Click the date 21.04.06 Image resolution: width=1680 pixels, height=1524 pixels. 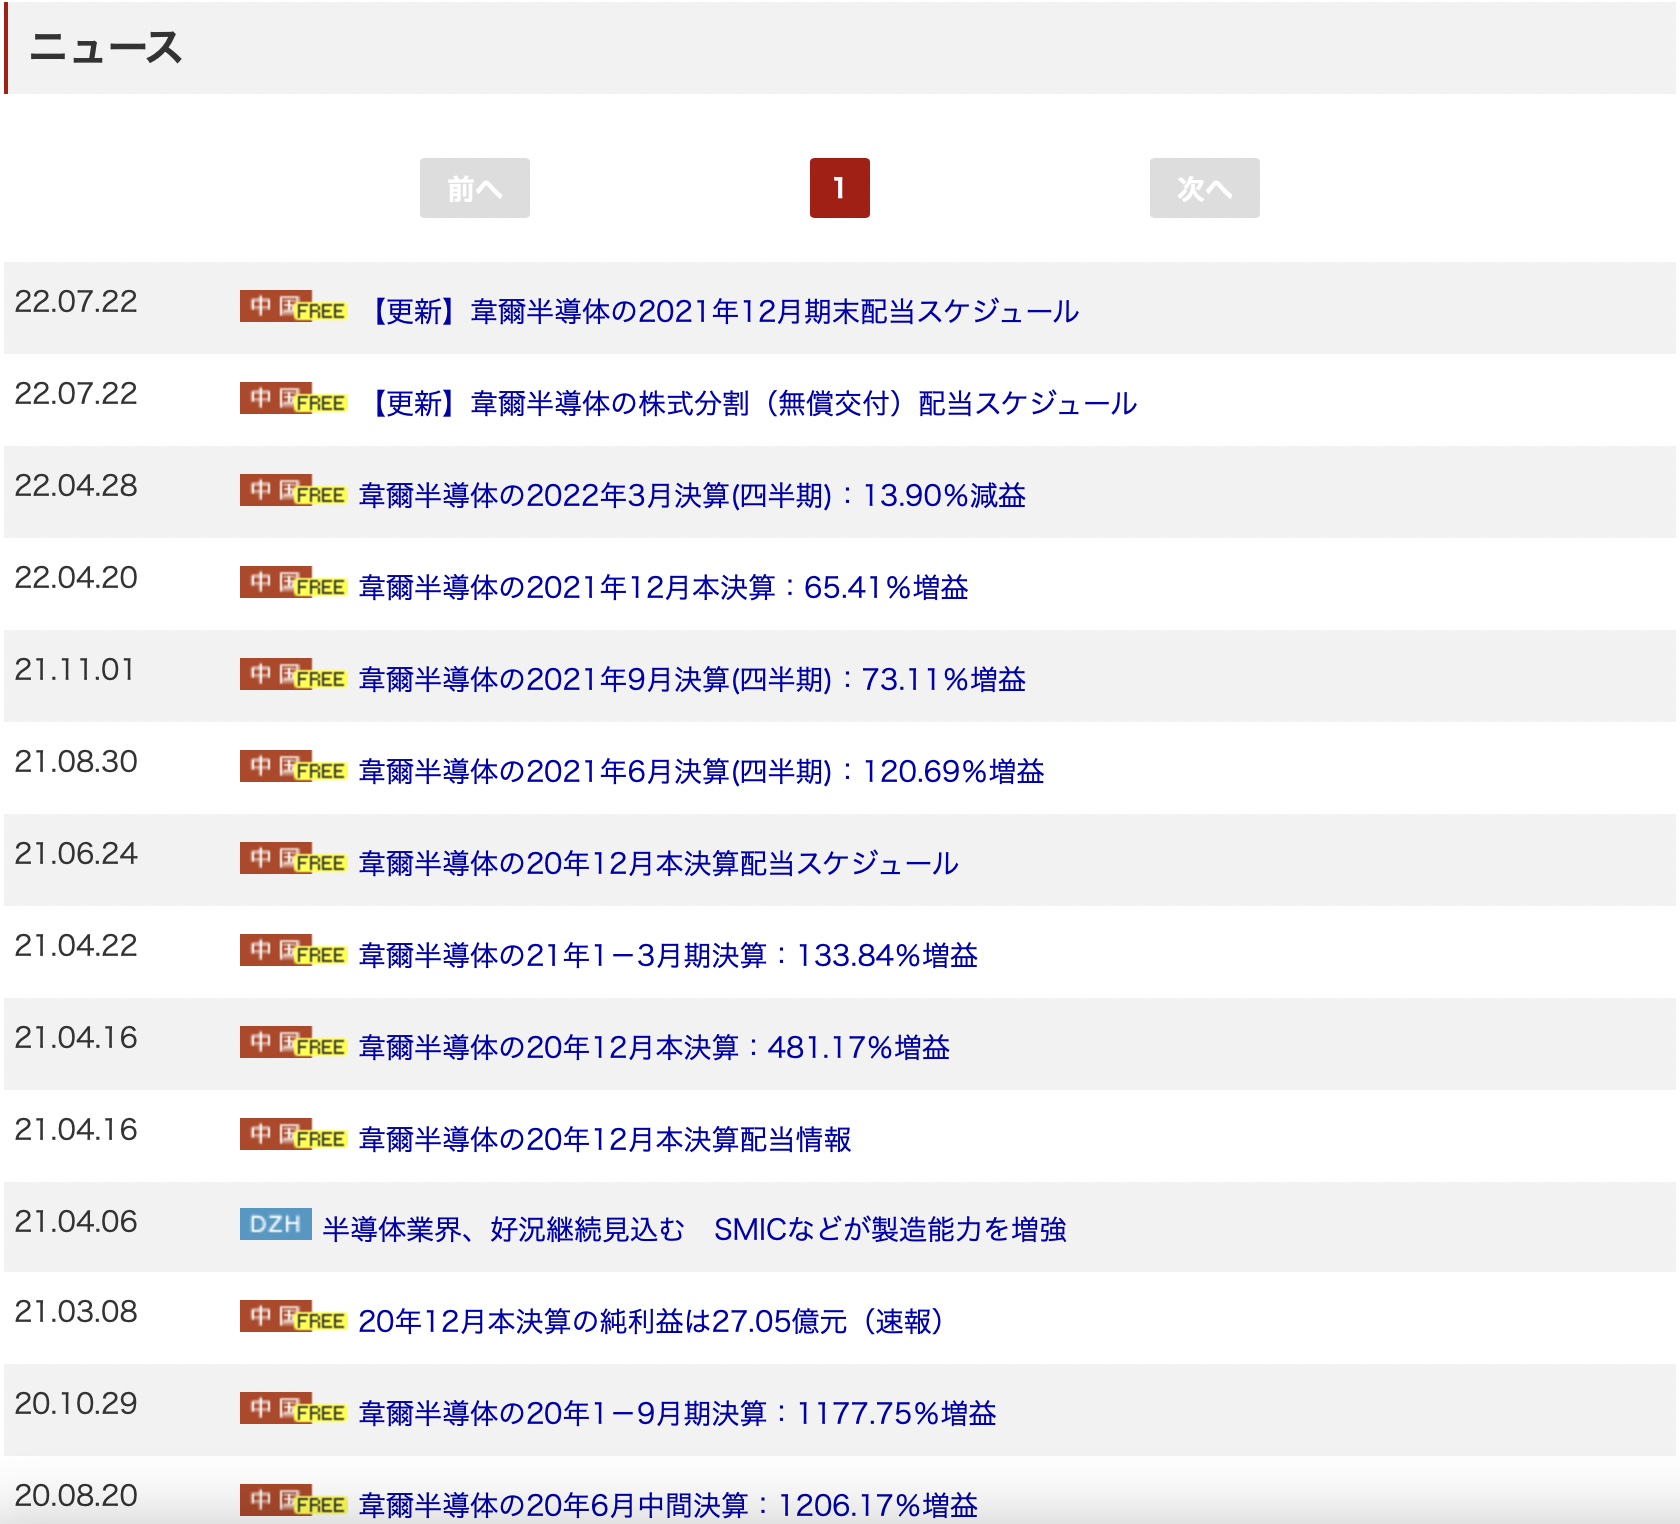pyautogui.click(x=76, y=1222)
